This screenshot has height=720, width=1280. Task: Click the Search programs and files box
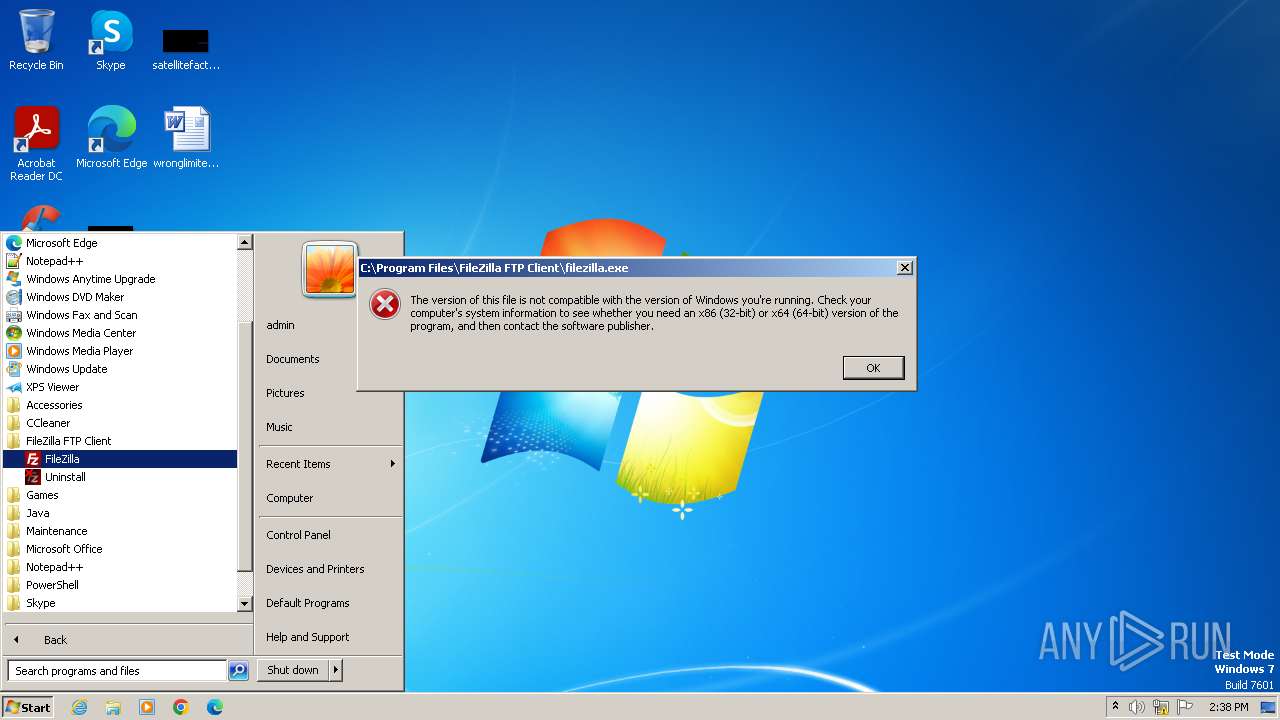(x=117, y=671)
